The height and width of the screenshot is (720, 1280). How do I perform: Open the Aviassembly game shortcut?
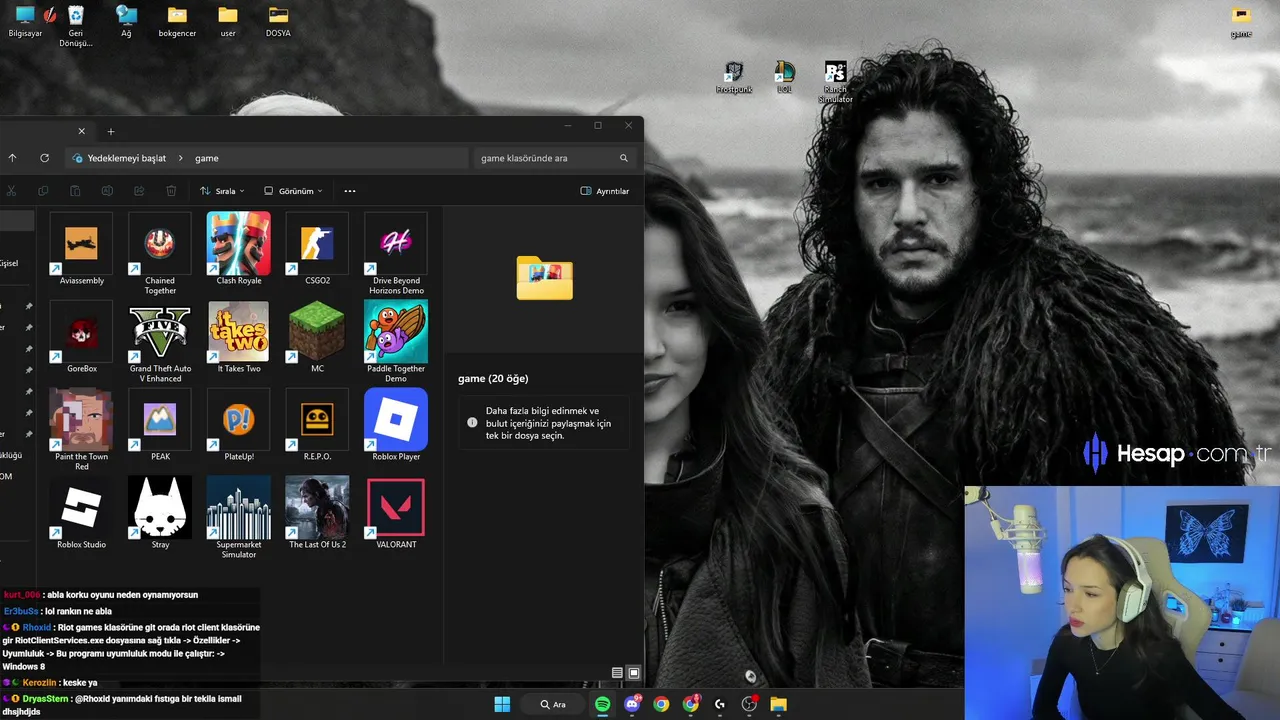[x=81, y=249]
